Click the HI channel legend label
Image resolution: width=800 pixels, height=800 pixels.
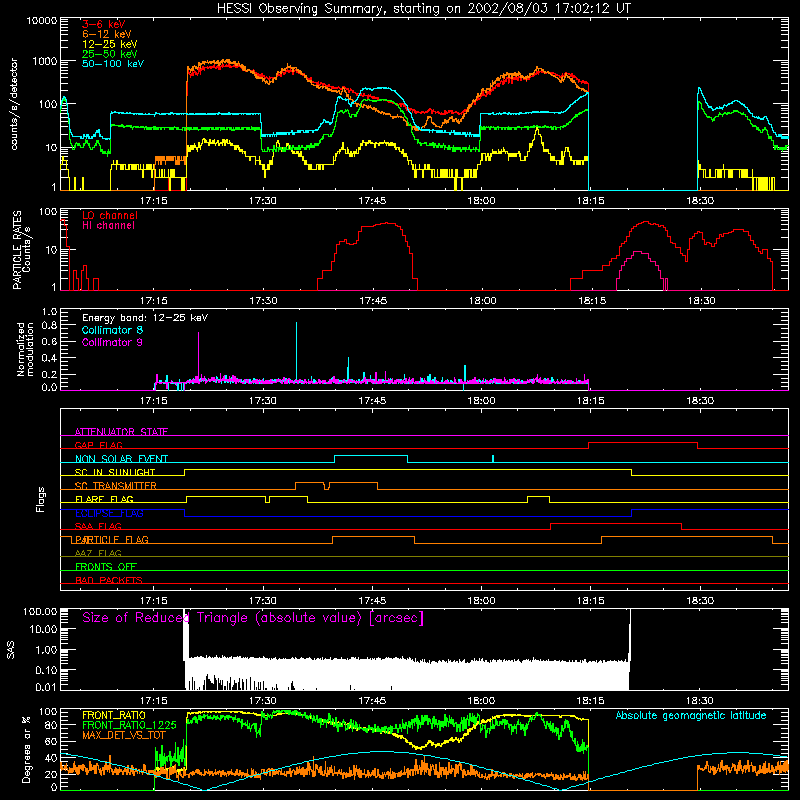[x=108, y=225]
